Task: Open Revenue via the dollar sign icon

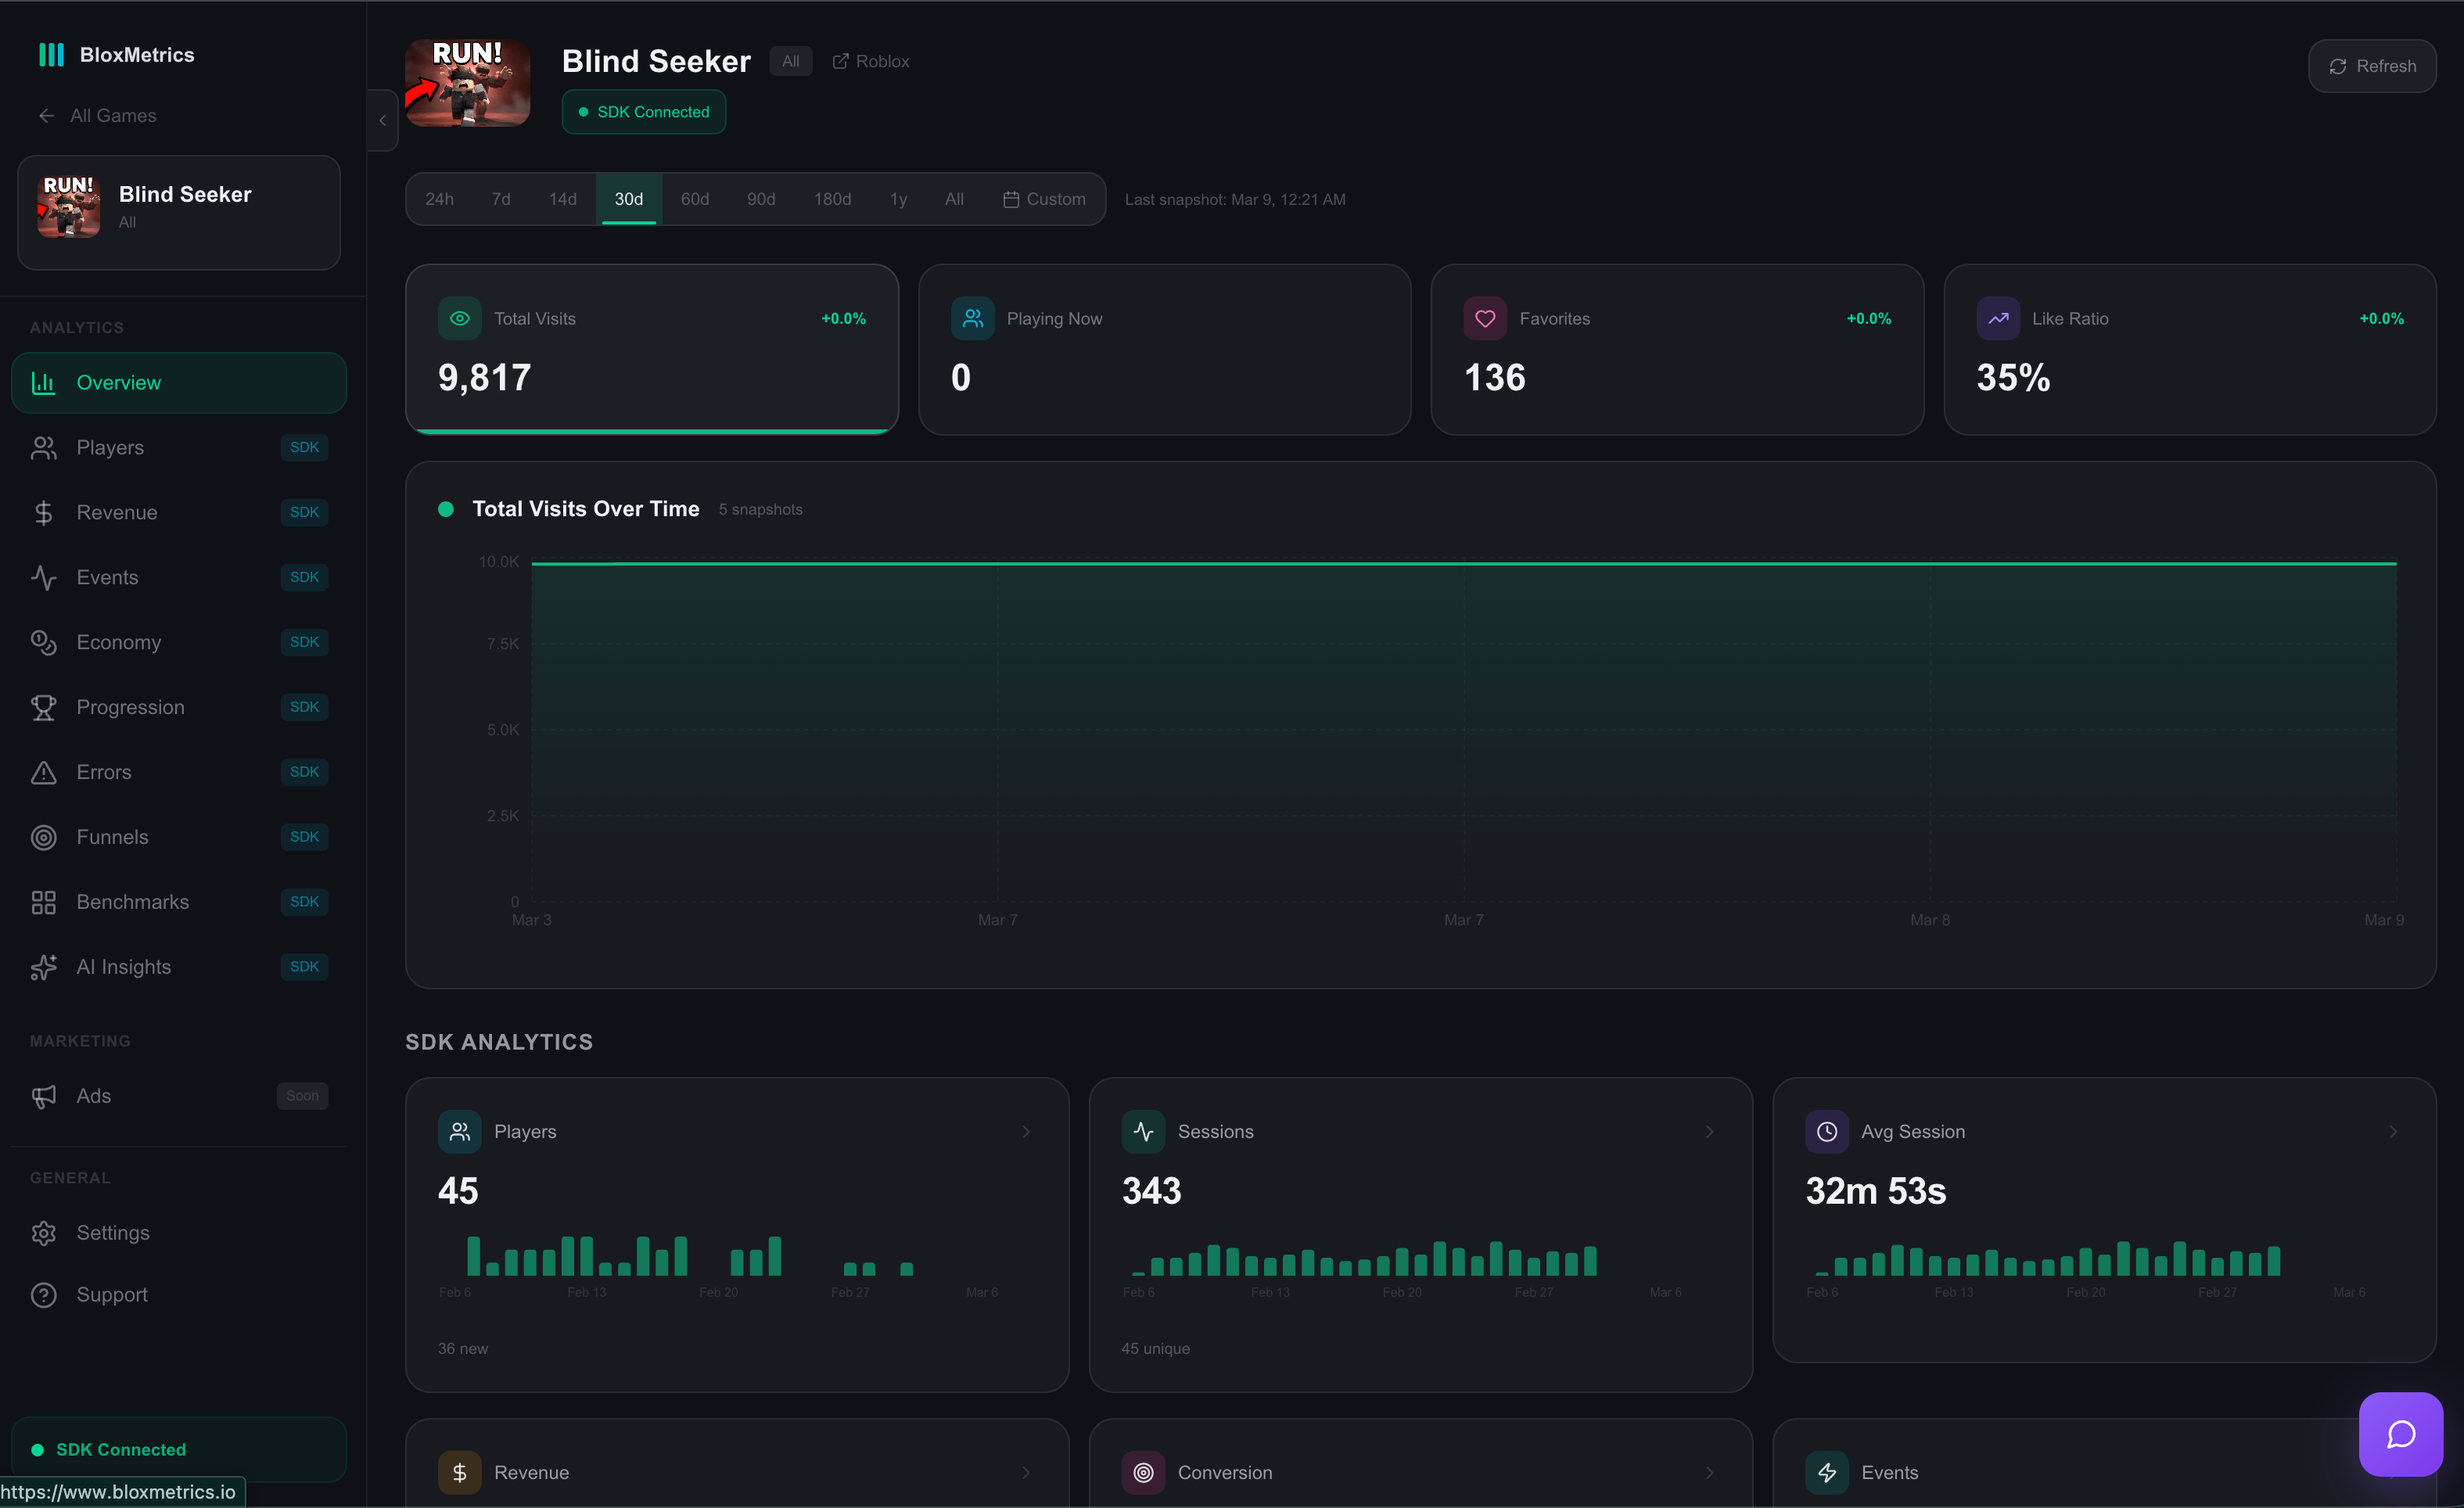Action: click(44, 512)
